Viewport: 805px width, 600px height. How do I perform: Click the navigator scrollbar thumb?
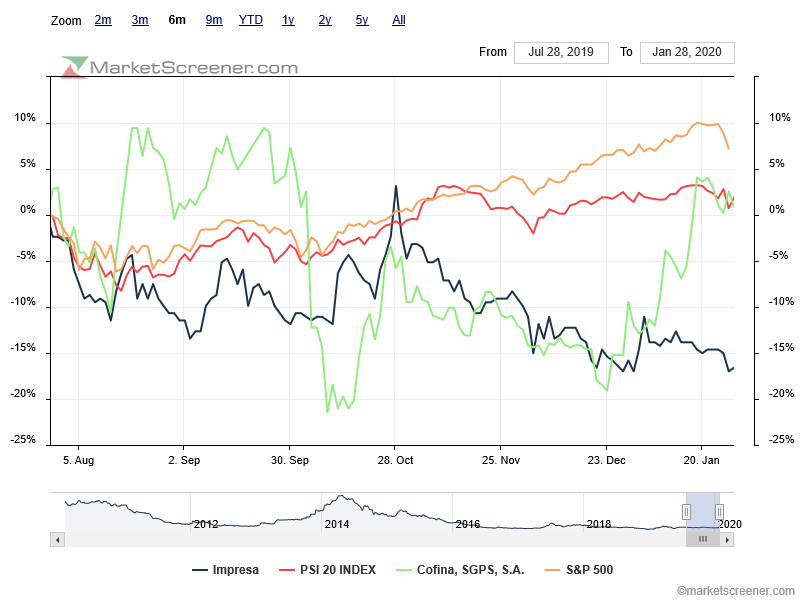tap(703, 539)
